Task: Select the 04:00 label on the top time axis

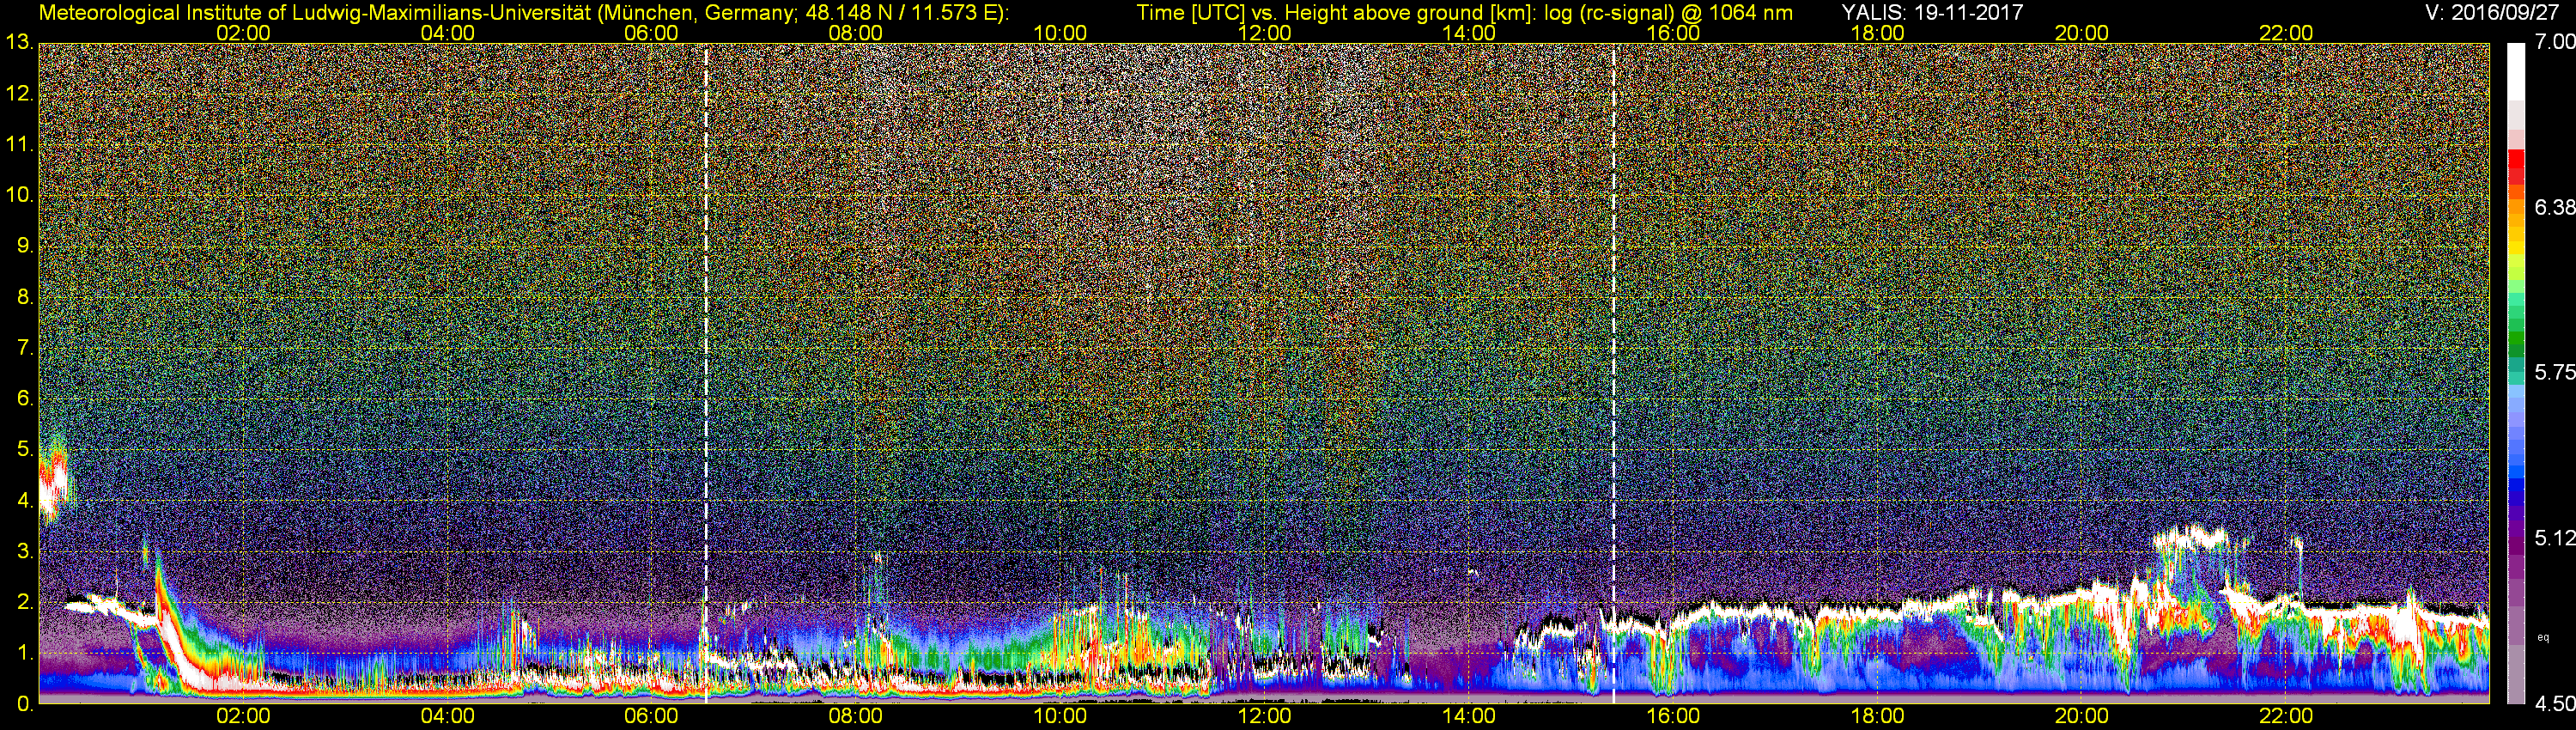Action: point(447,33)
